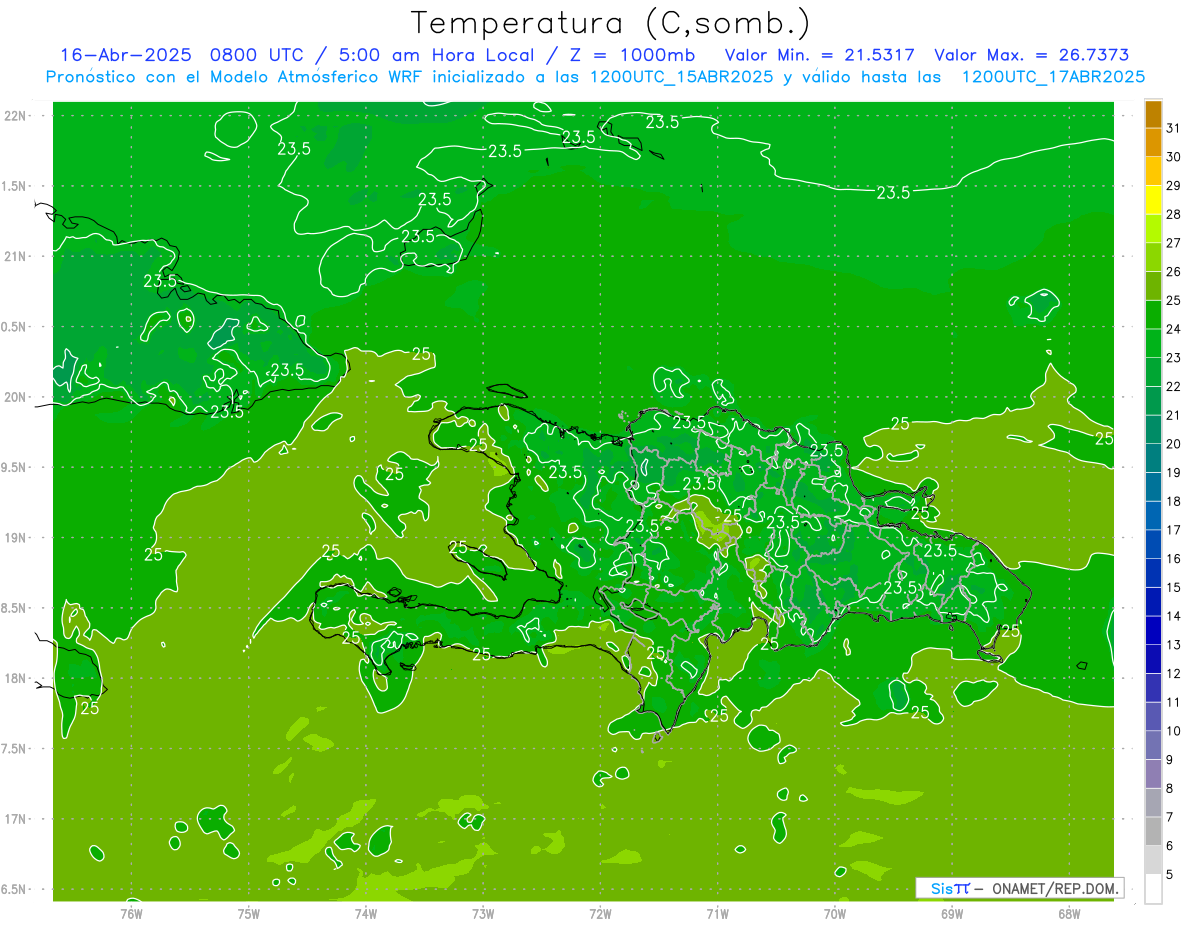Select the "1200UTC_17ABR2025" valid-until time
This screenshot has width=1200, height=927.
[x=1053, y=77]
